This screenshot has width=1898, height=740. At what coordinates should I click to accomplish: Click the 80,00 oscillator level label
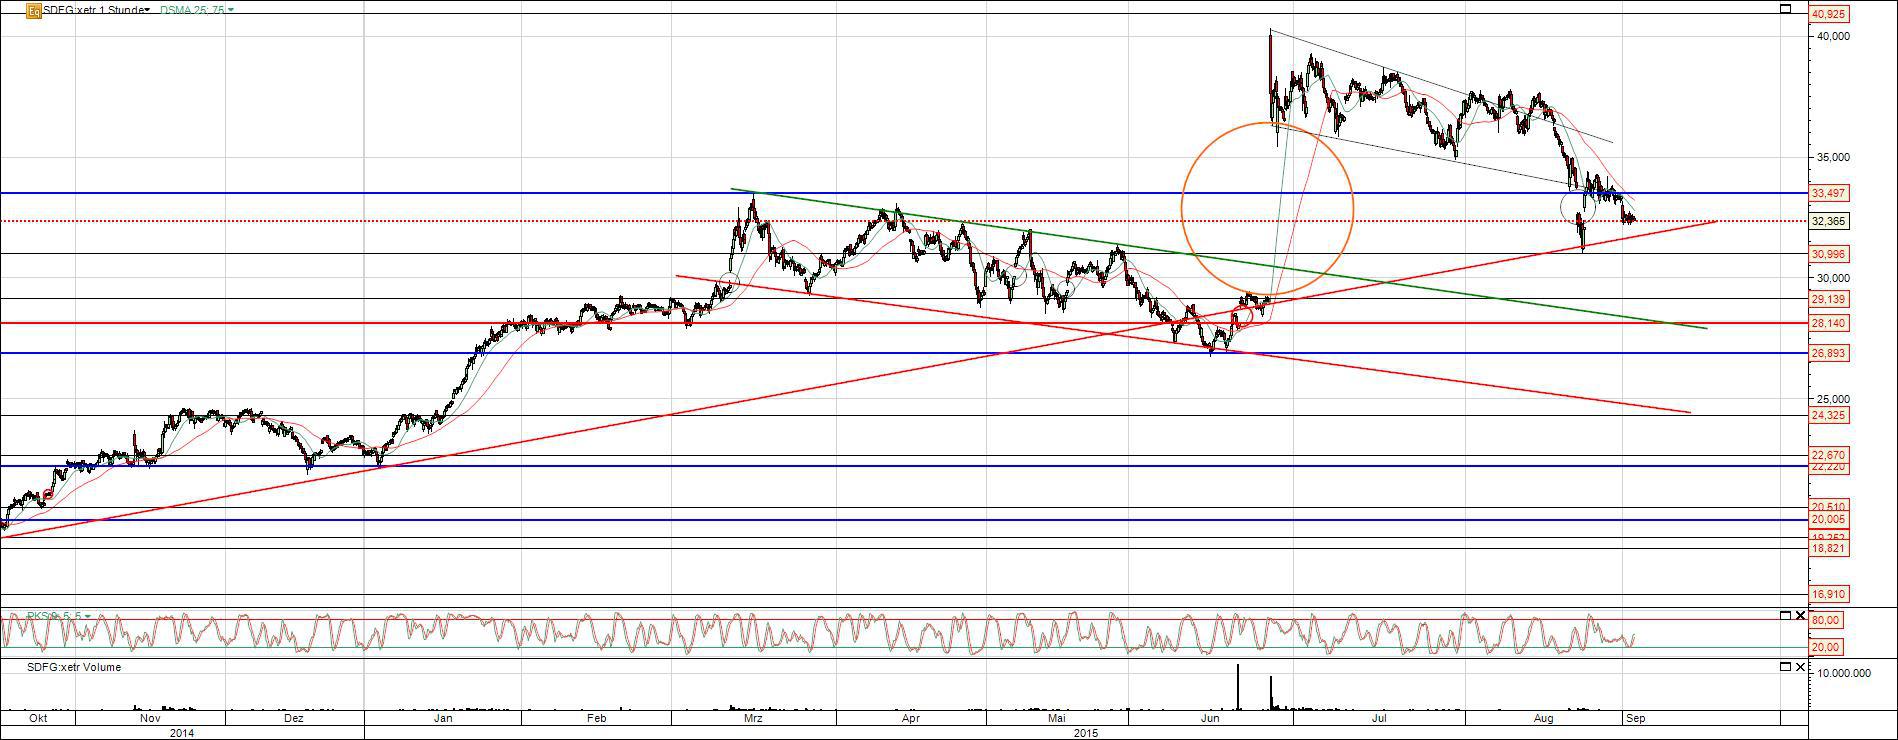point(1826,620)
